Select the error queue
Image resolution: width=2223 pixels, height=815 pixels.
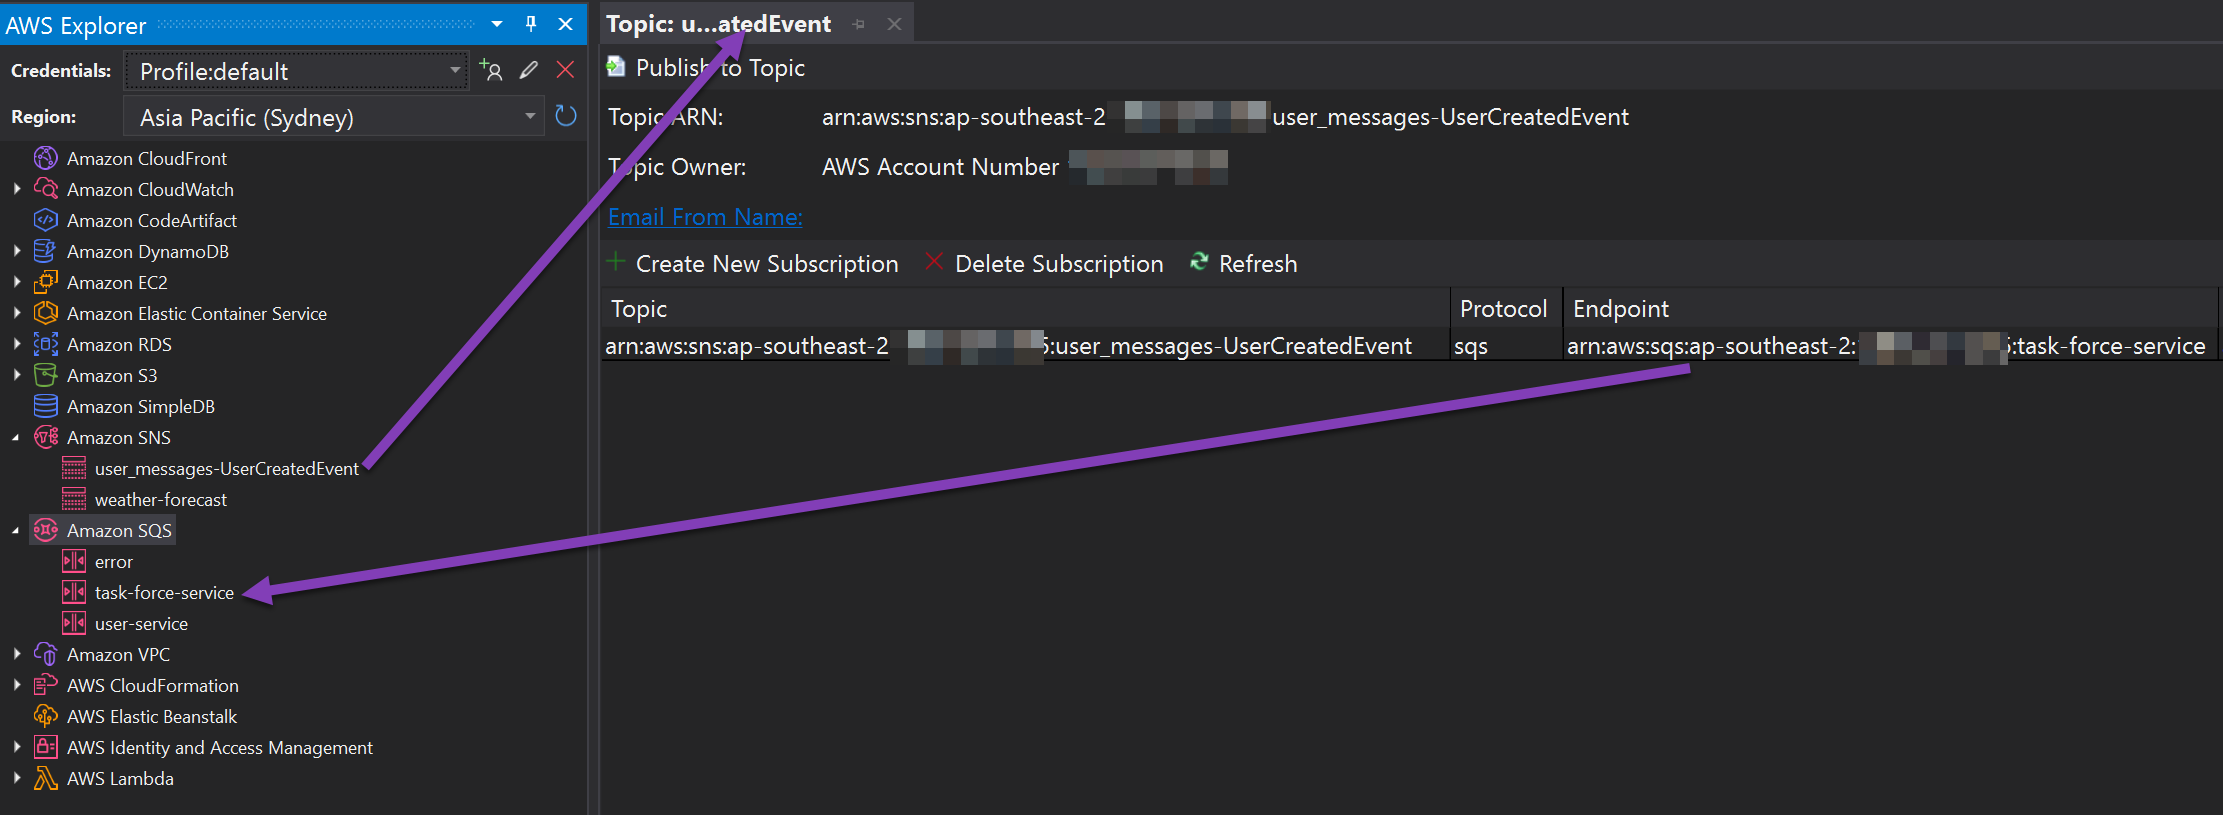(114, 562)
